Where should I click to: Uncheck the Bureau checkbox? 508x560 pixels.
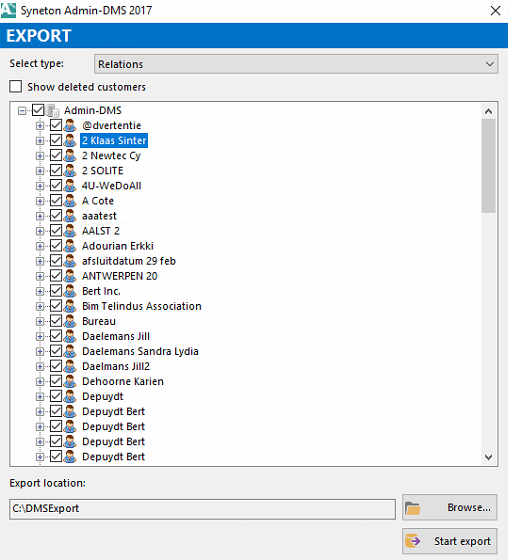click(56, 321)
